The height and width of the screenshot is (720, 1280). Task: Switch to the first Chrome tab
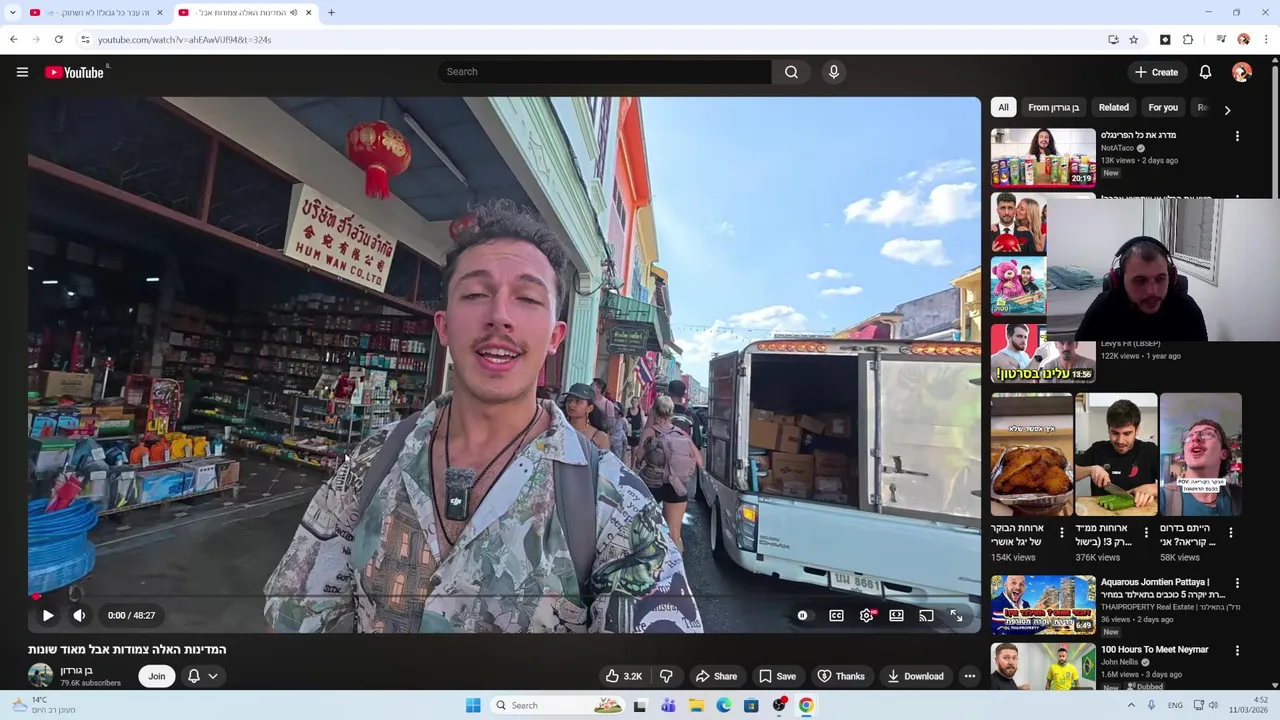tap(96, 12)
